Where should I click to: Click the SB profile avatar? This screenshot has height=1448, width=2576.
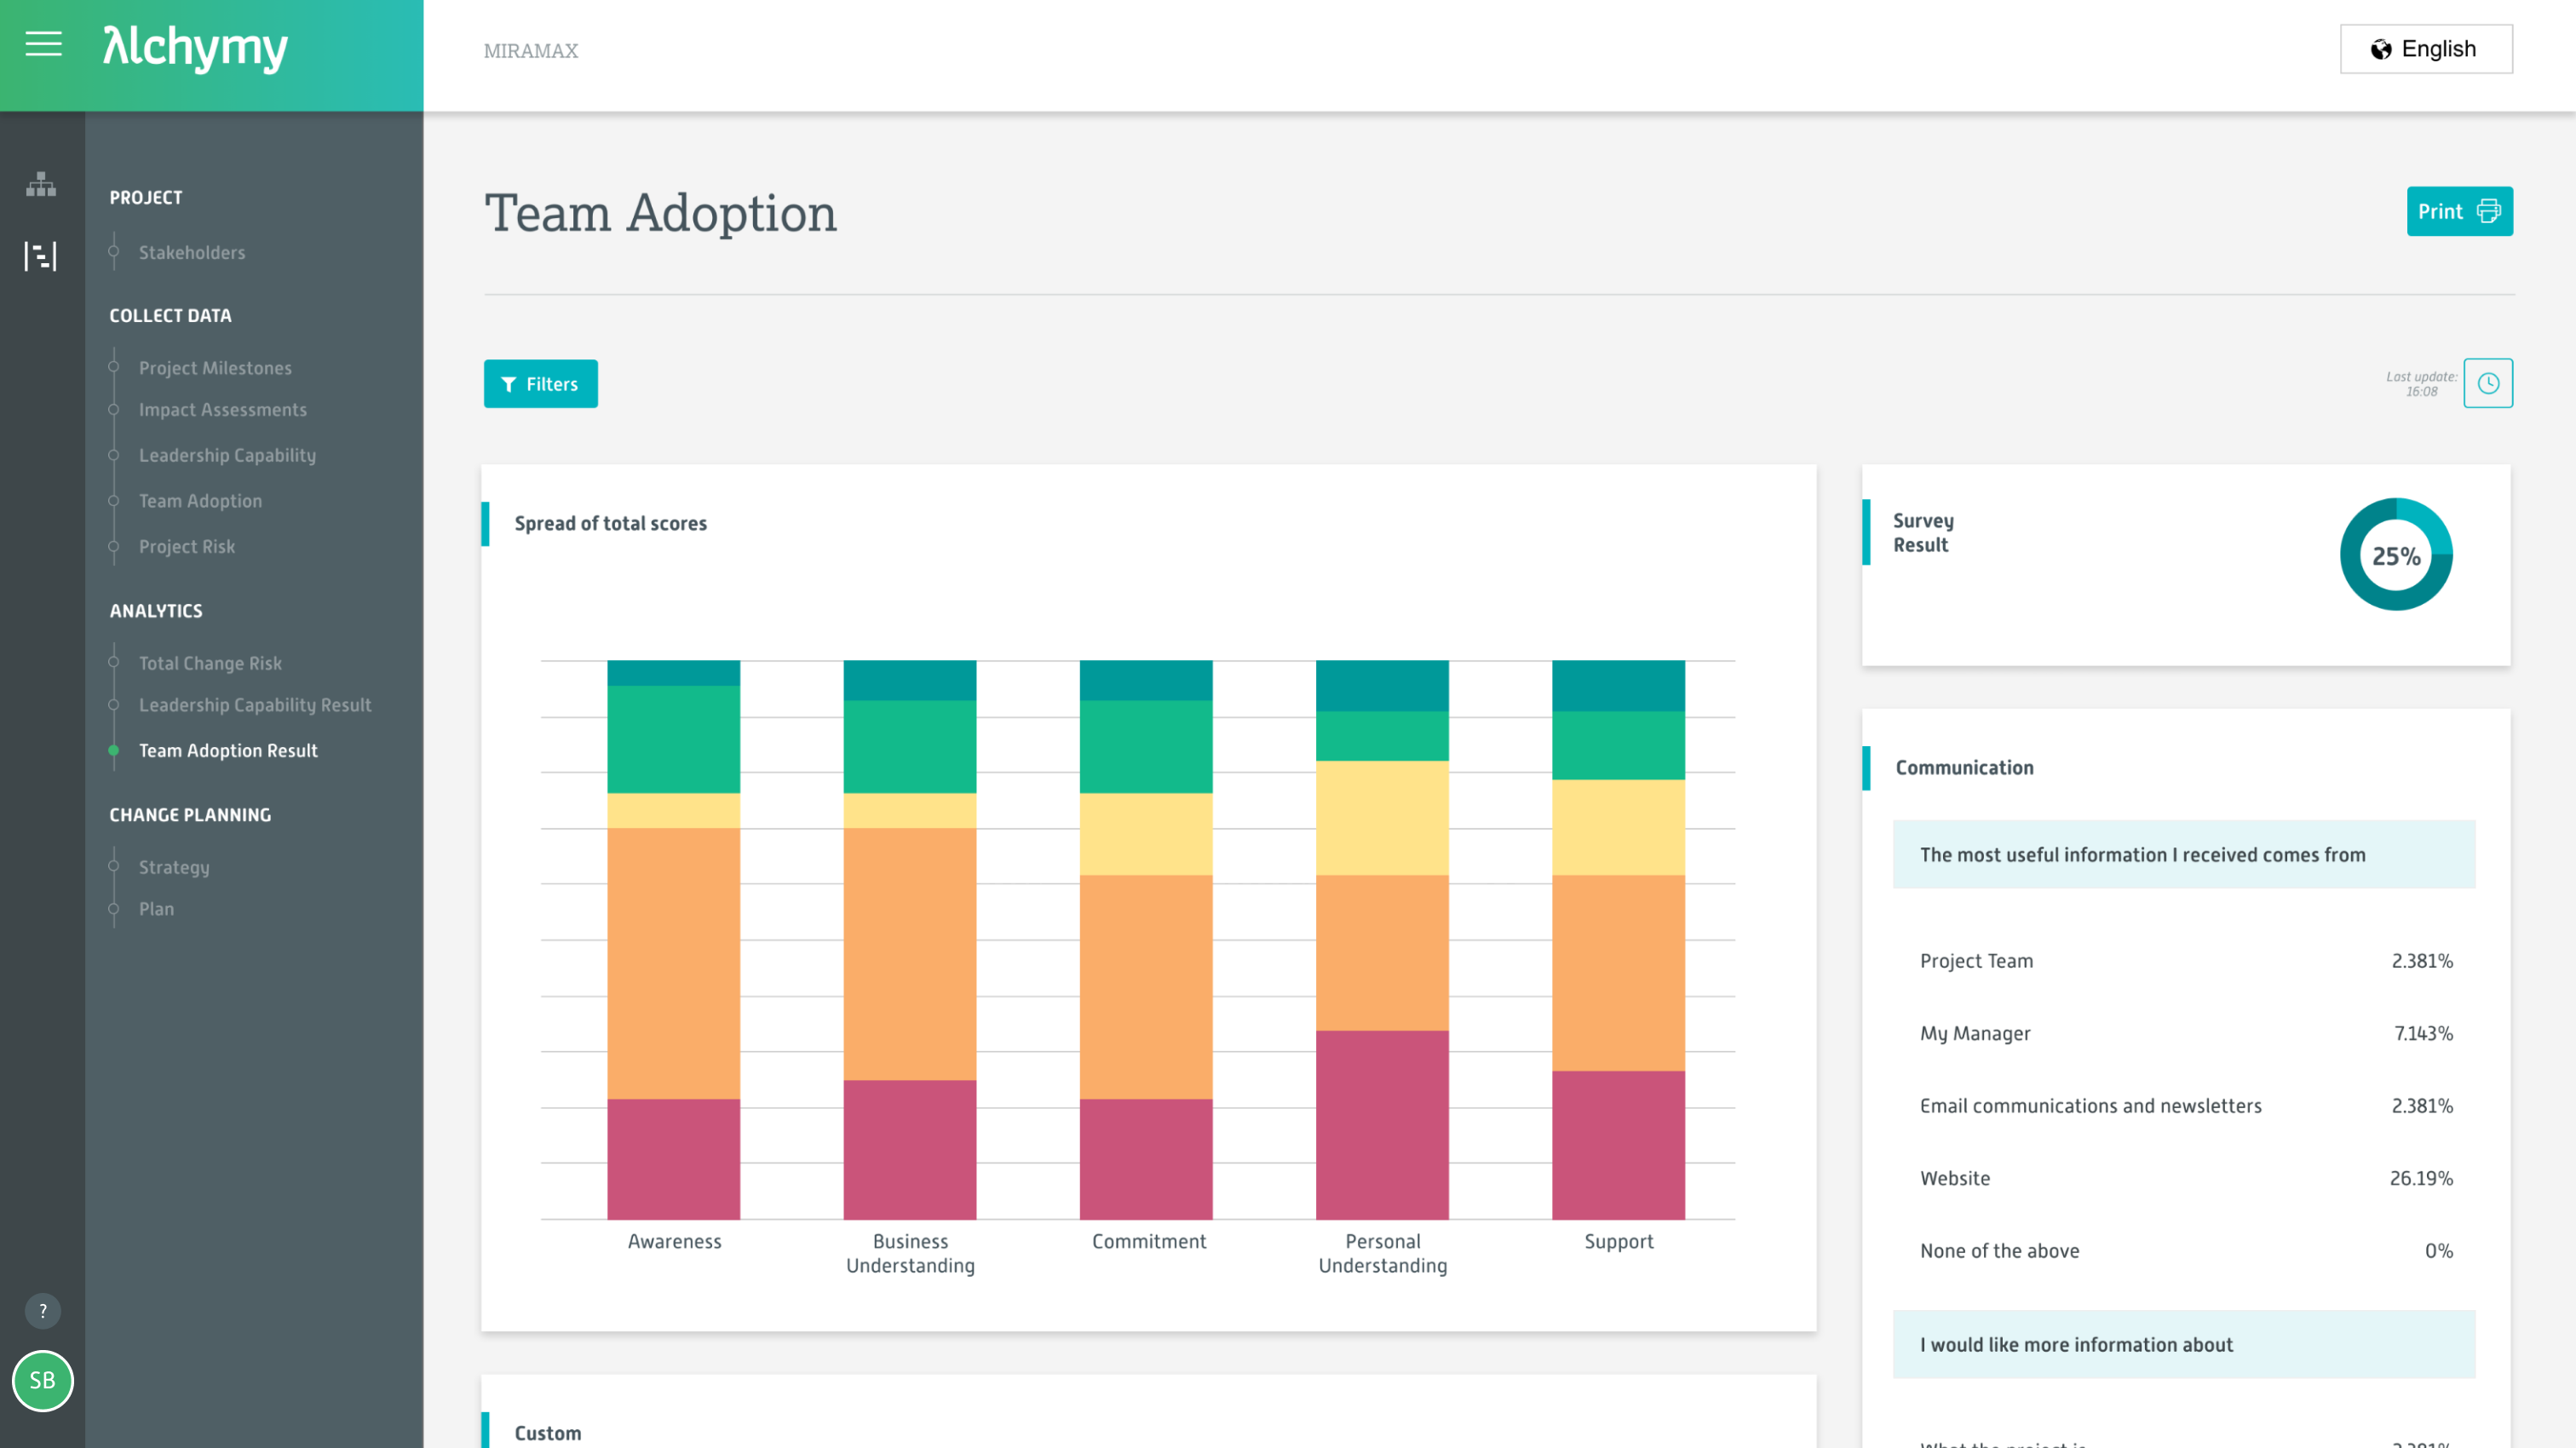pos(42,1382)
